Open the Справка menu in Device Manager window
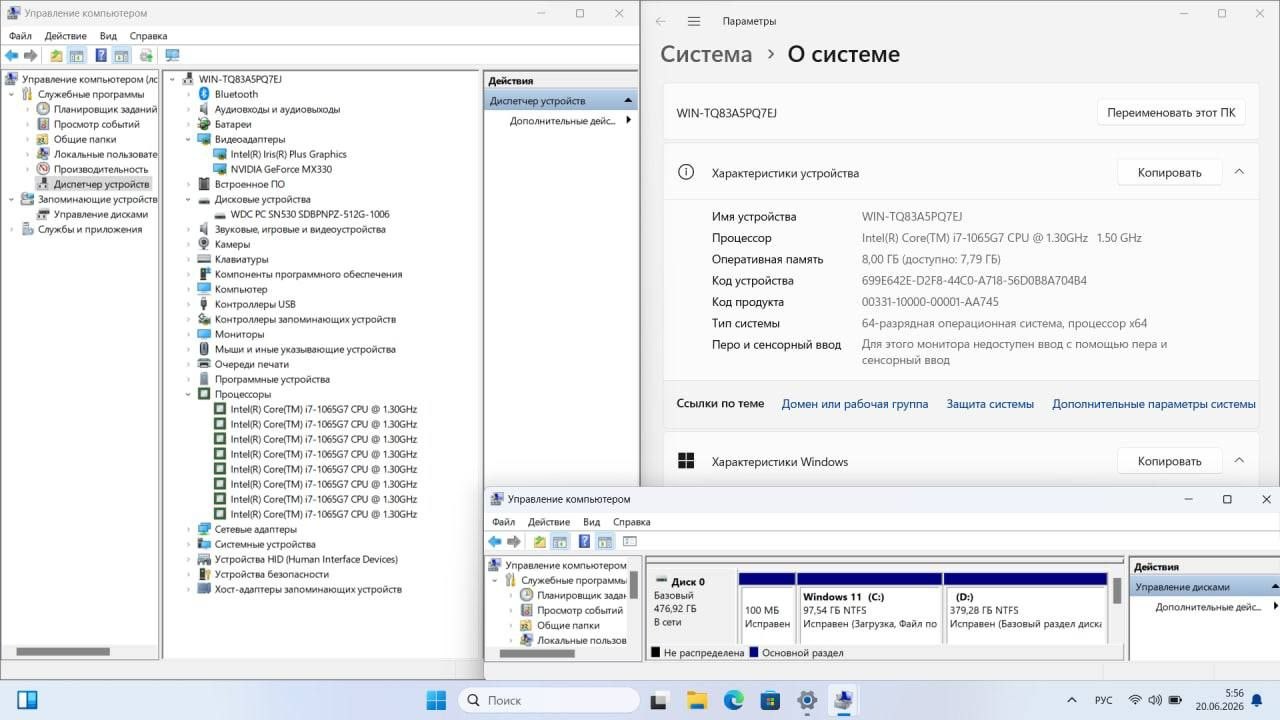Image resolution: width=1280 pixels, height=720 pixels. click(148, 36)
